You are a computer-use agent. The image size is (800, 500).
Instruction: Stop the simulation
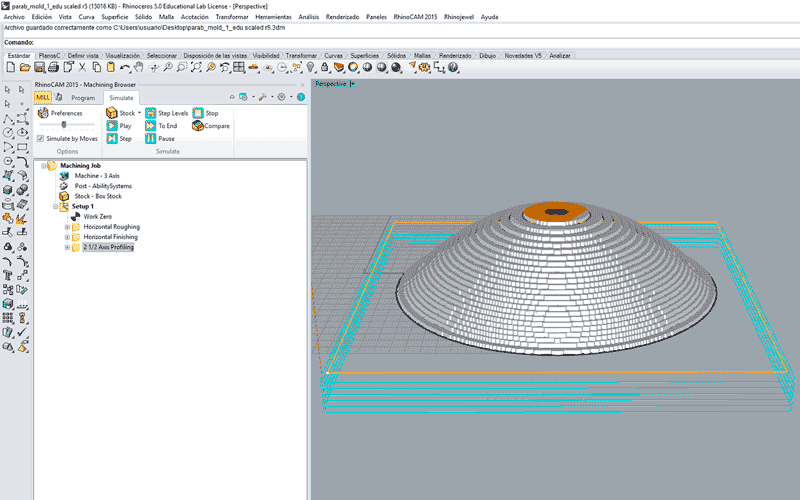[198, 113]
